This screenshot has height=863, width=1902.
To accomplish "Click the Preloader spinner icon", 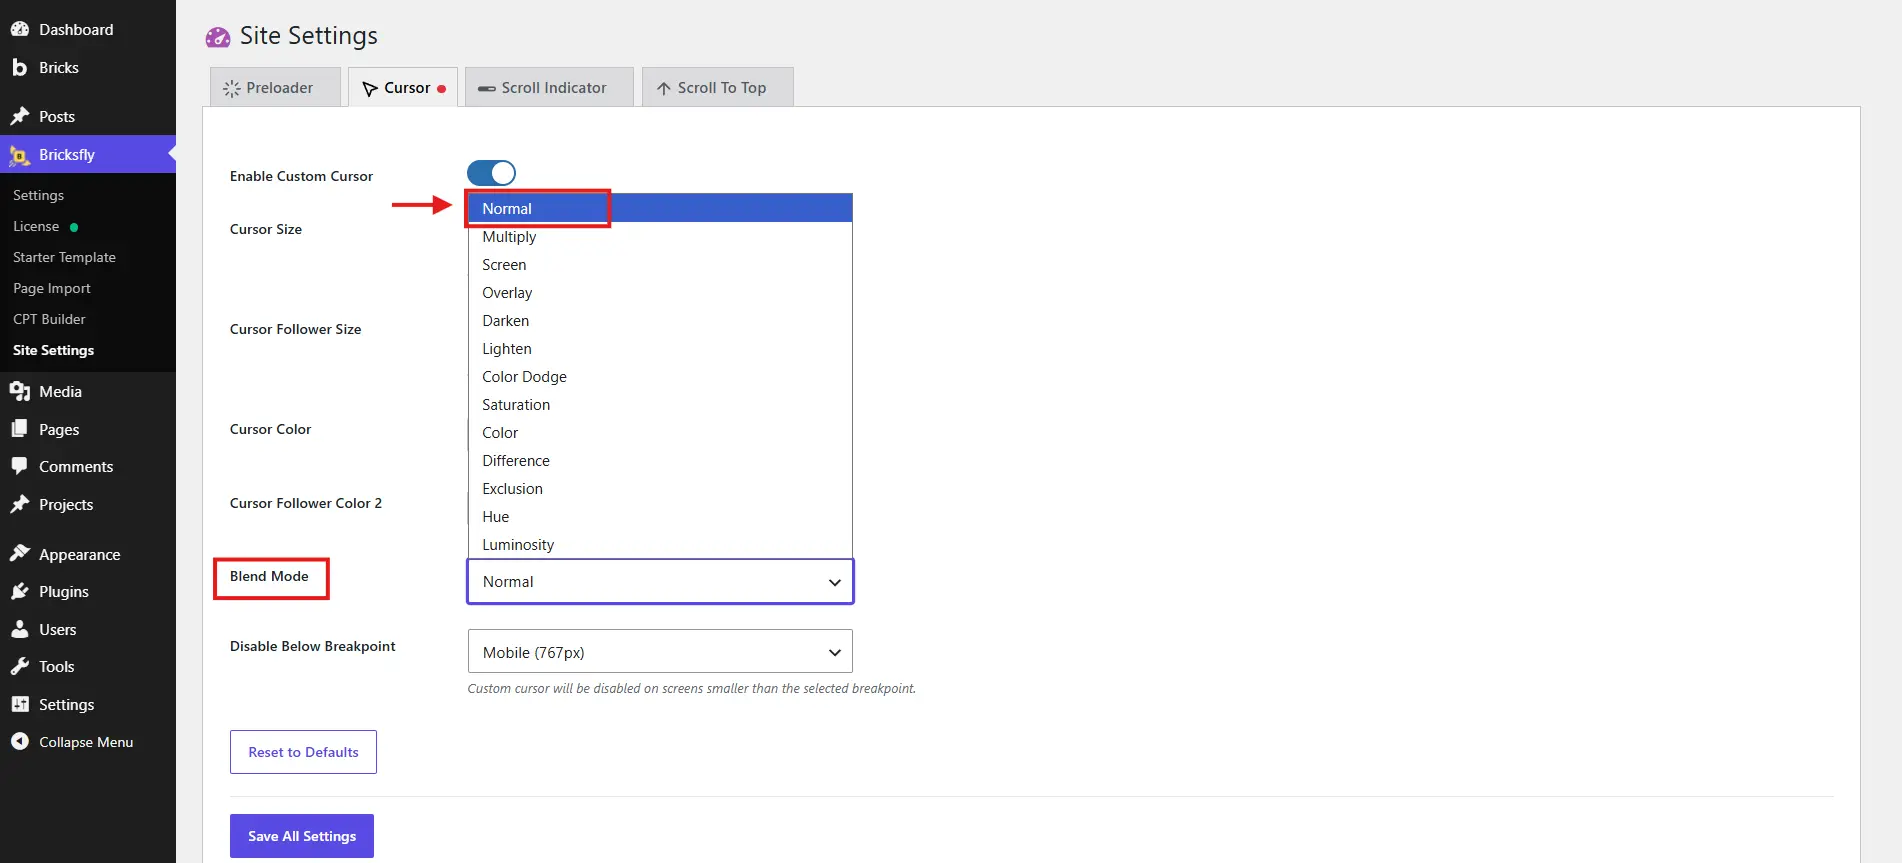I will pyautogui.click(x=231, y=88).
